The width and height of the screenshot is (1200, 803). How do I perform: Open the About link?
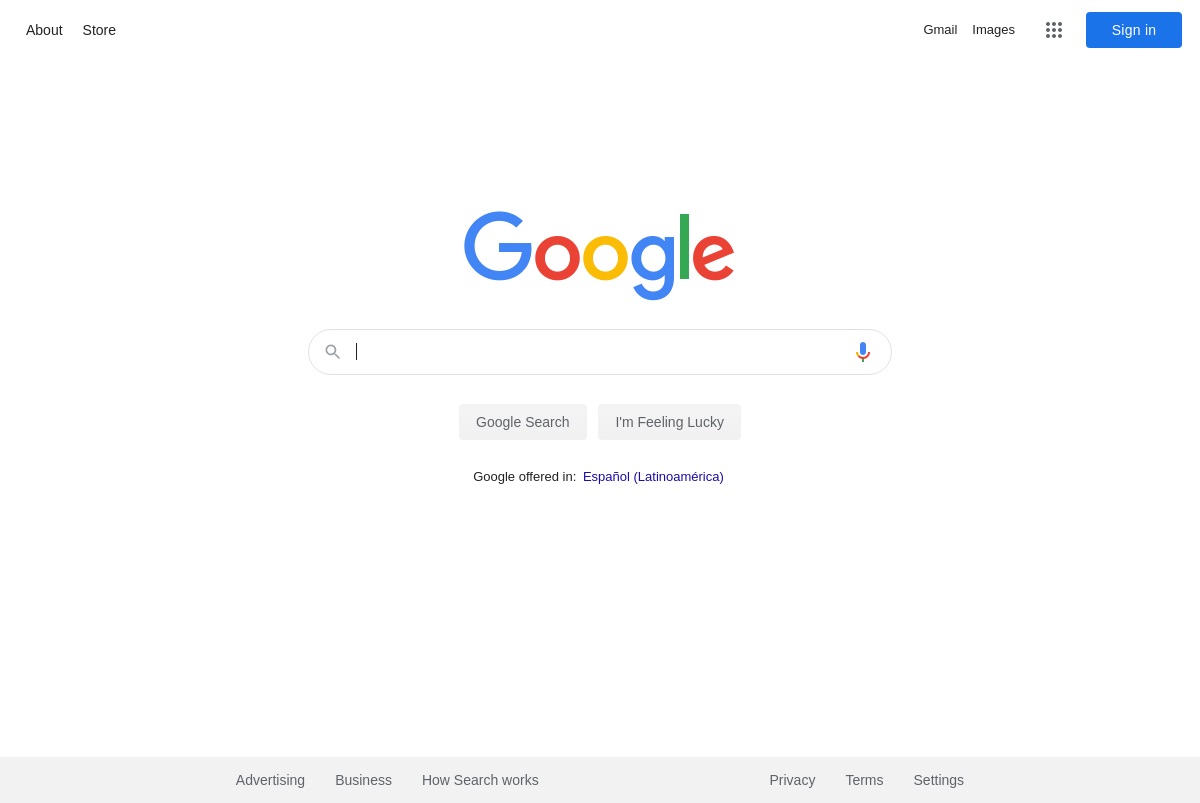pyautogui.click(x=44, y=30)
